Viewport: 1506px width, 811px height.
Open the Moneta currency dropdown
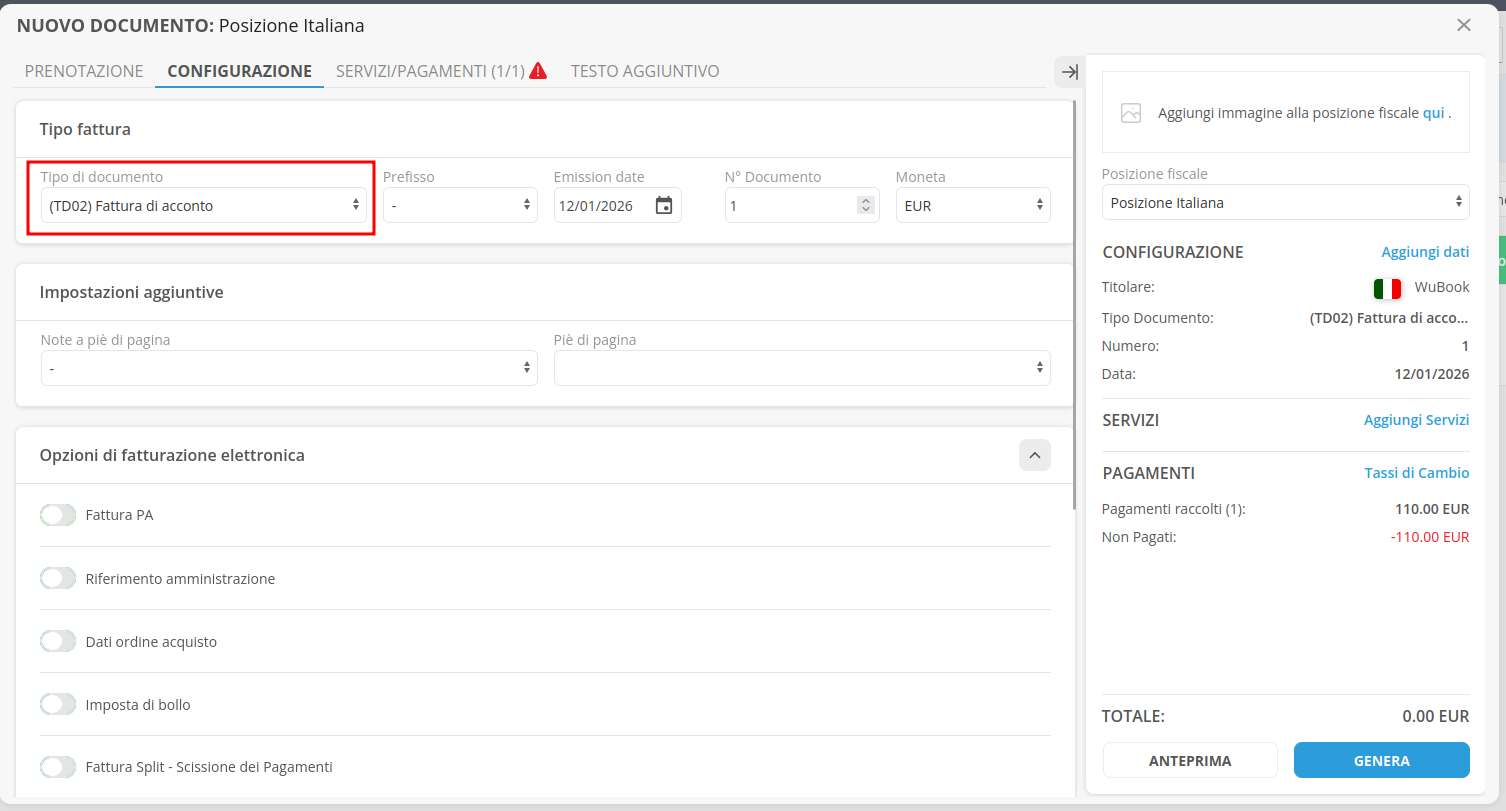click(972, 206)
